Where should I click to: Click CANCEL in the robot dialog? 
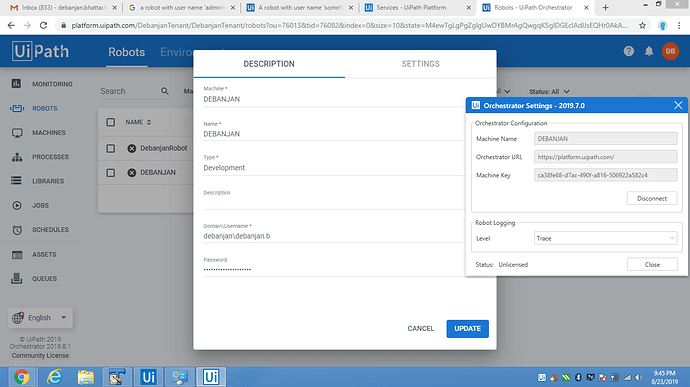click(x=421, y=328)
